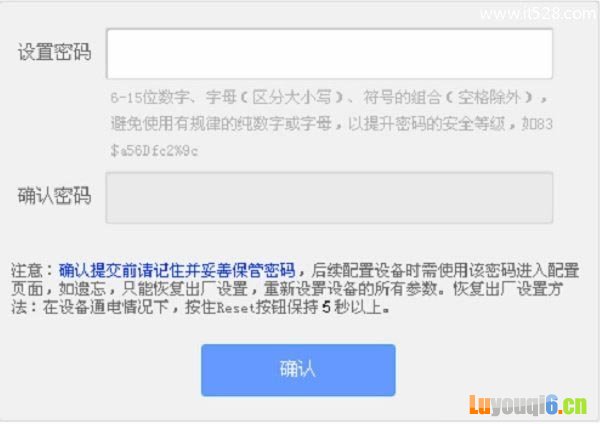Select the 设置密码 label text

(54, 52)
